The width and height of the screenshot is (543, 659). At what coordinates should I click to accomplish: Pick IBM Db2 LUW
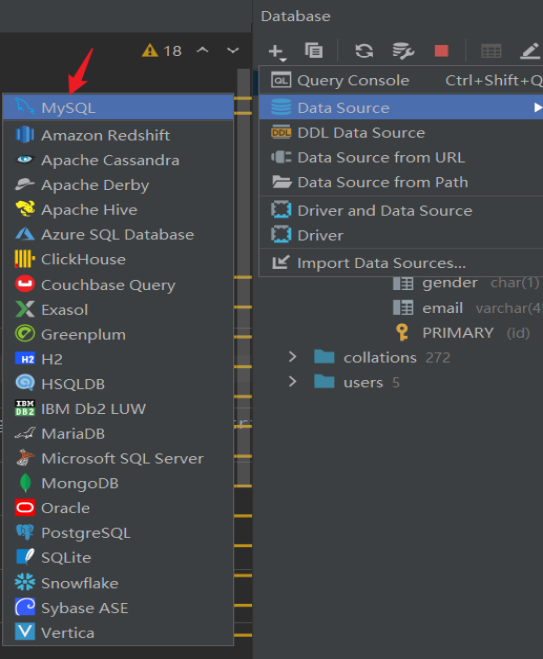[x=118, y=409]
